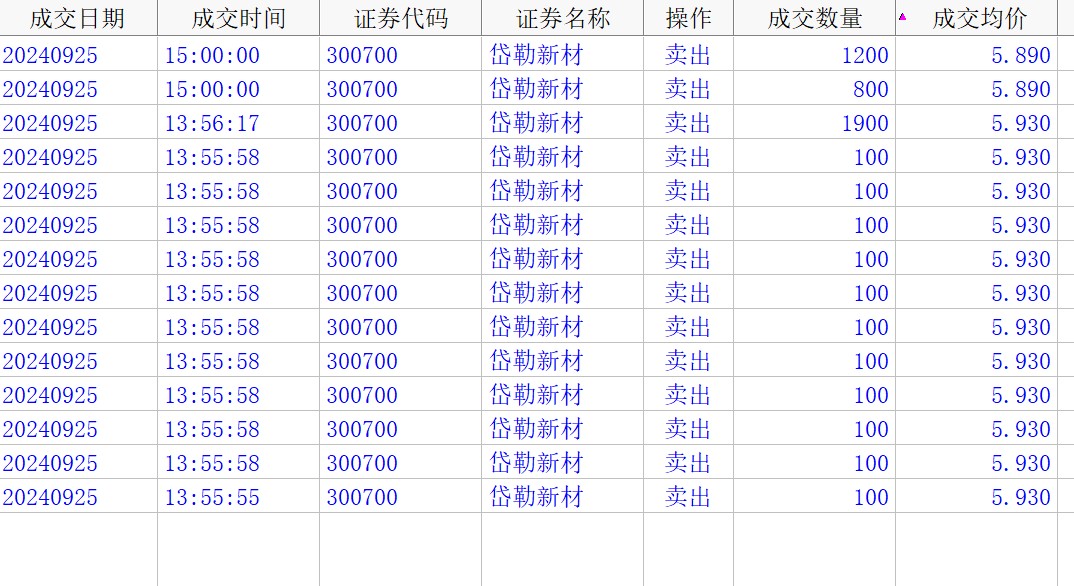Click the 成交数量 column header

[814, 18]
